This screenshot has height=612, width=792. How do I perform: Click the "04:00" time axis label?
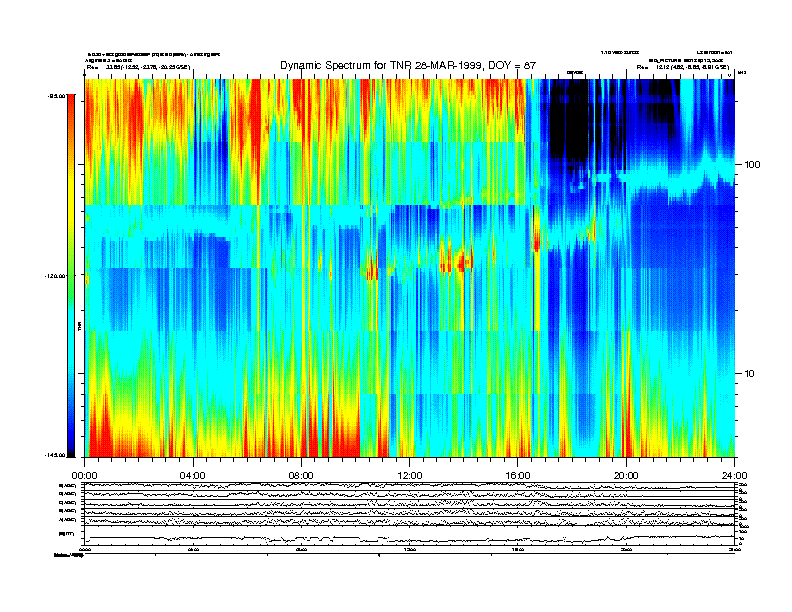[193, 476]
